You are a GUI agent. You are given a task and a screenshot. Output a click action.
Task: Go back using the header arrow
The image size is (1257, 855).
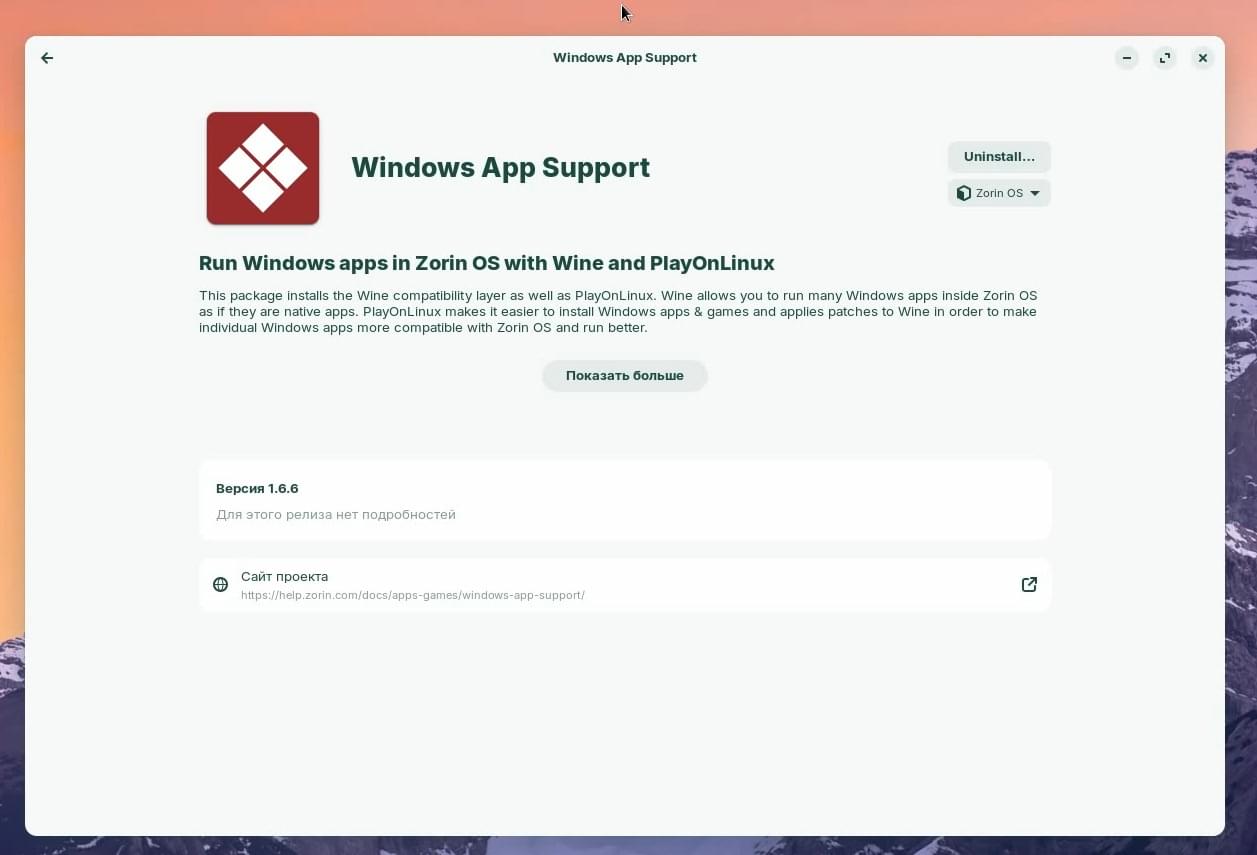pyautogui.click(x=47, y=58)
